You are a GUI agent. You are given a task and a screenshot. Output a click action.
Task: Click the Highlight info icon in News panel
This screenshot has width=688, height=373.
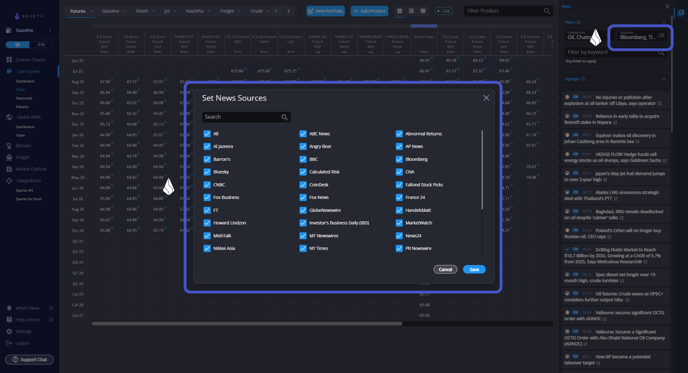click(x=583, y=79)
